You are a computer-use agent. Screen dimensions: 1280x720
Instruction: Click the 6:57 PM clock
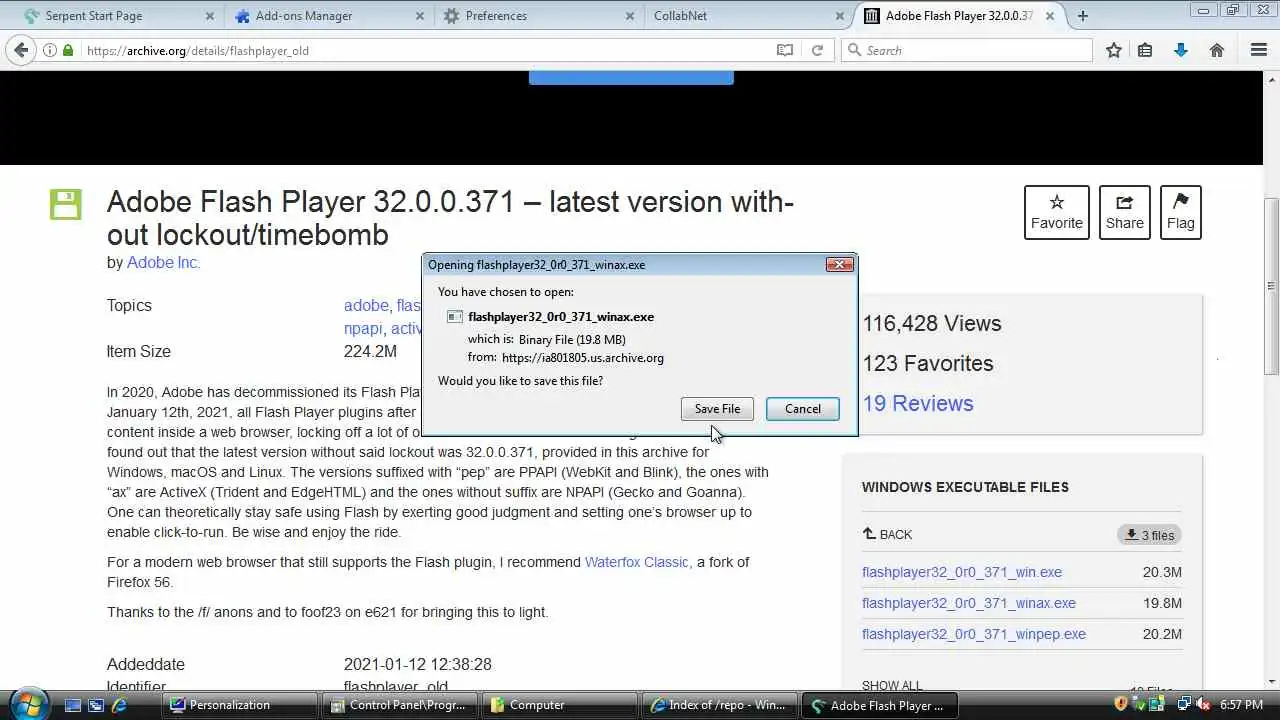click(x=1240, y=705)
